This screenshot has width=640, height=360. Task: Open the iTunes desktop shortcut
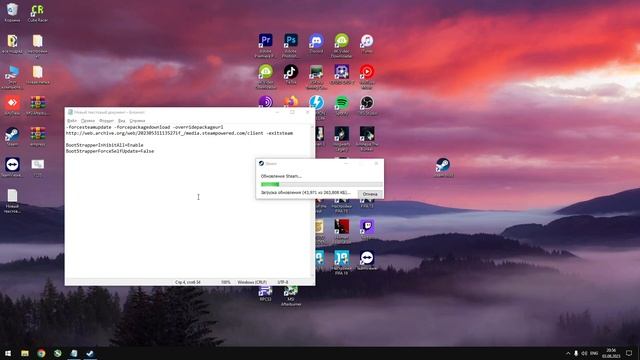point(367,43)
